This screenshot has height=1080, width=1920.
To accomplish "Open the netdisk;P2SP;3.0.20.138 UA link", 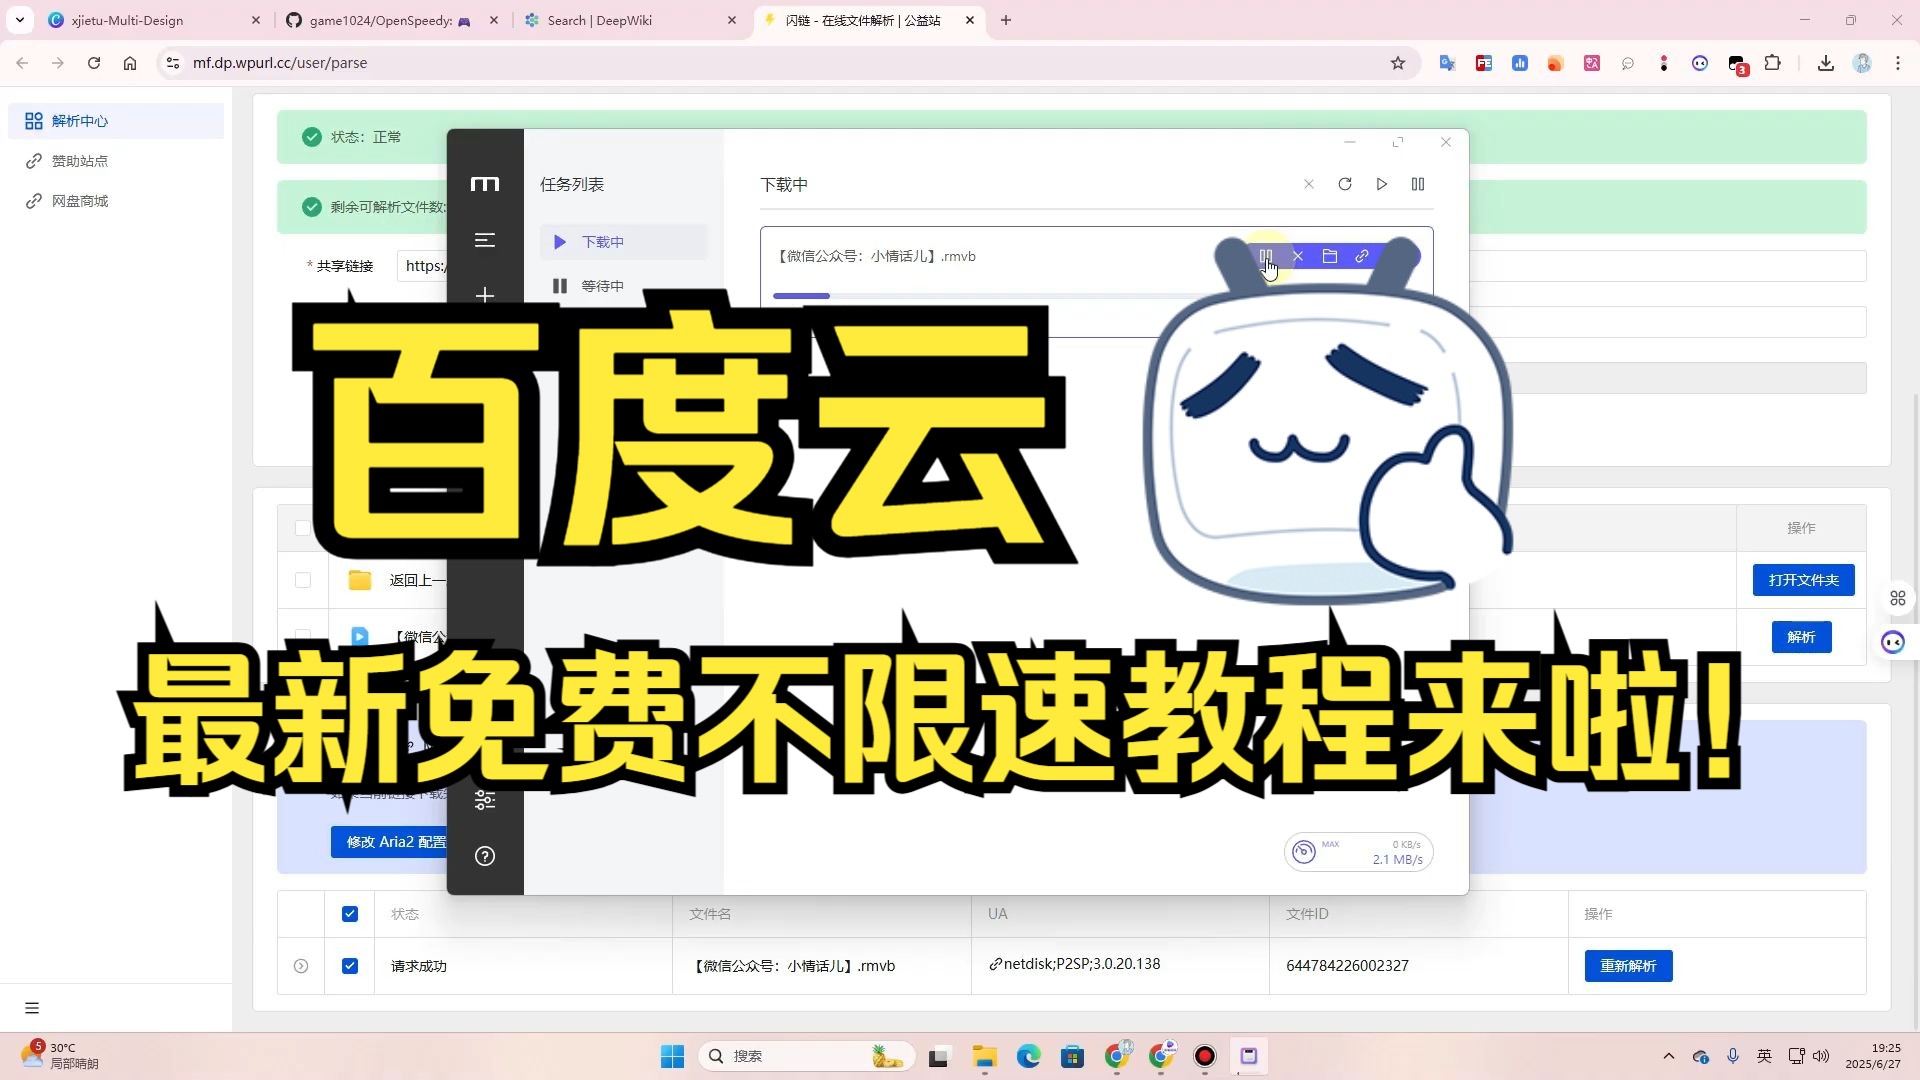I will [x=1075, y=964].
